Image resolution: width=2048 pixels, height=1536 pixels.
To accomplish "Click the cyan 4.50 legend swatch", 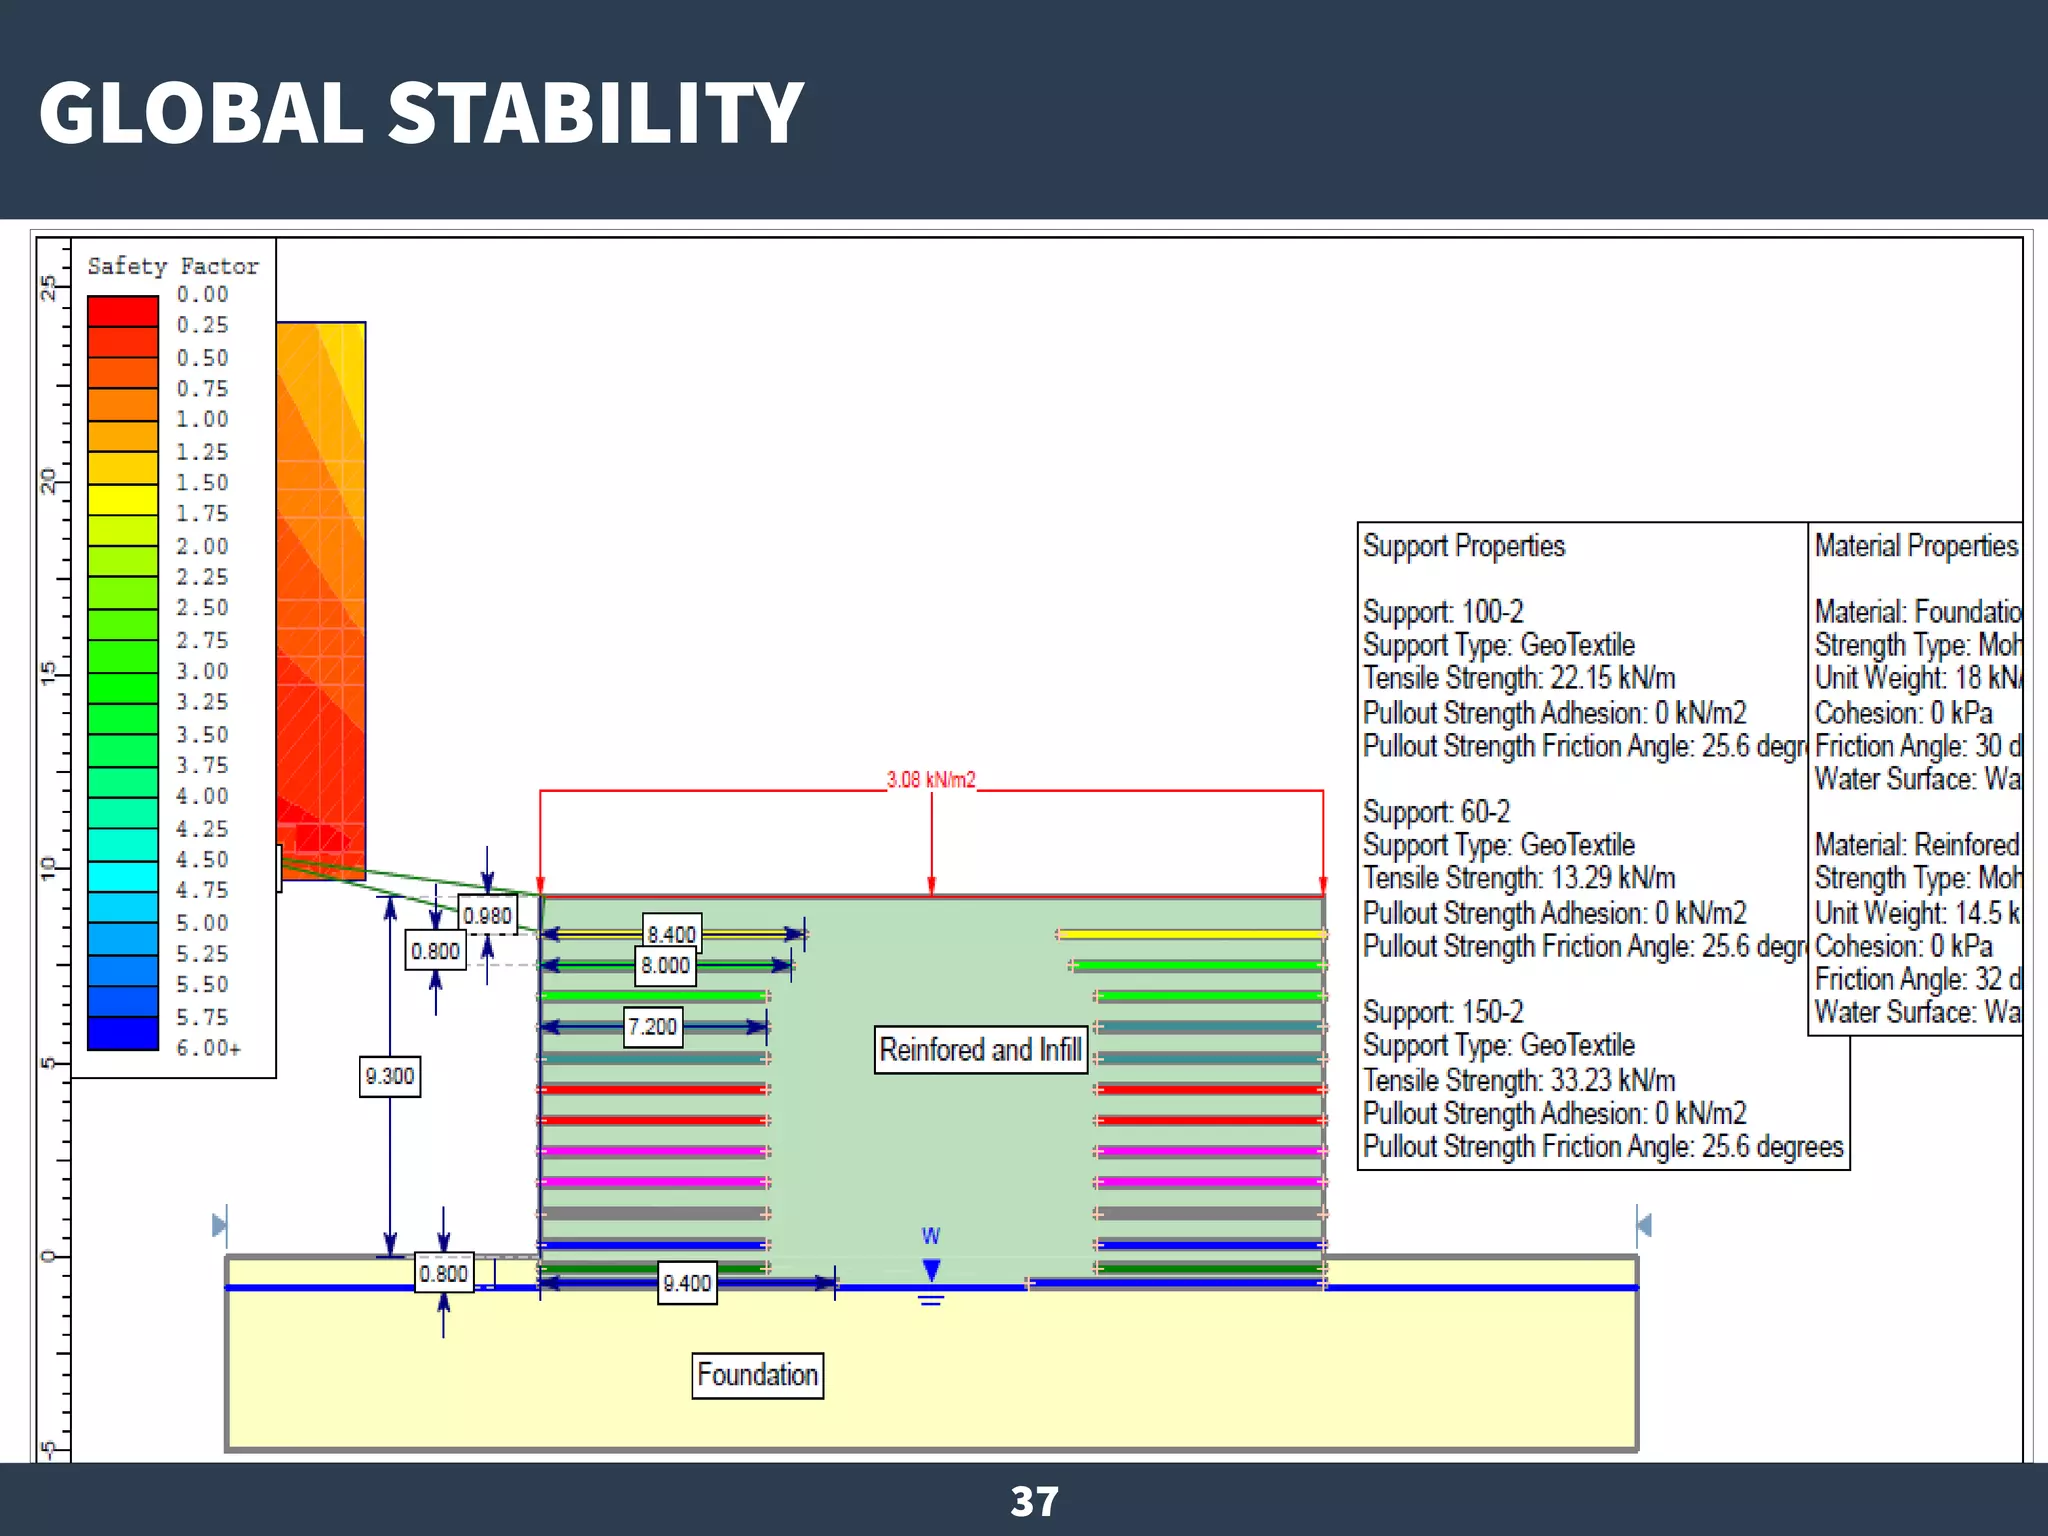I will [123, 876].
